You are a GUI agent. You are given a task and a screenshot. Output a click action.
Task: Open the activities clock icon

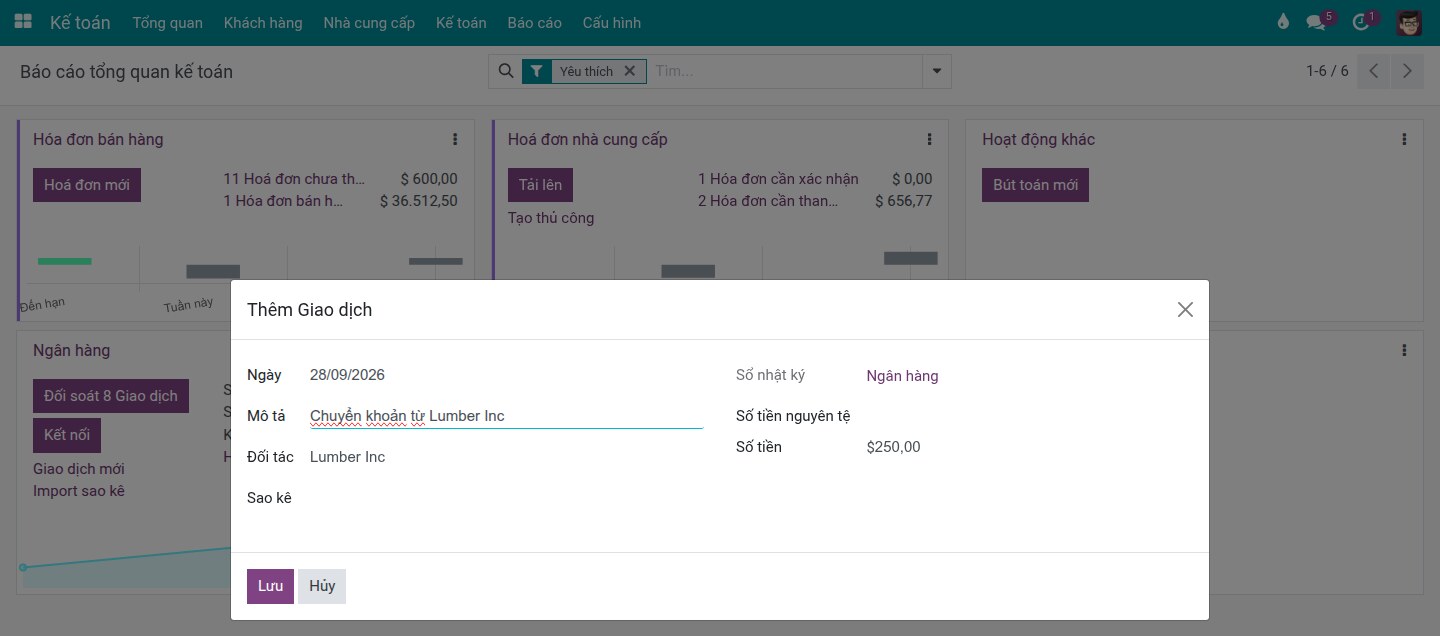pyautogui.click(x=1360, y=22)
